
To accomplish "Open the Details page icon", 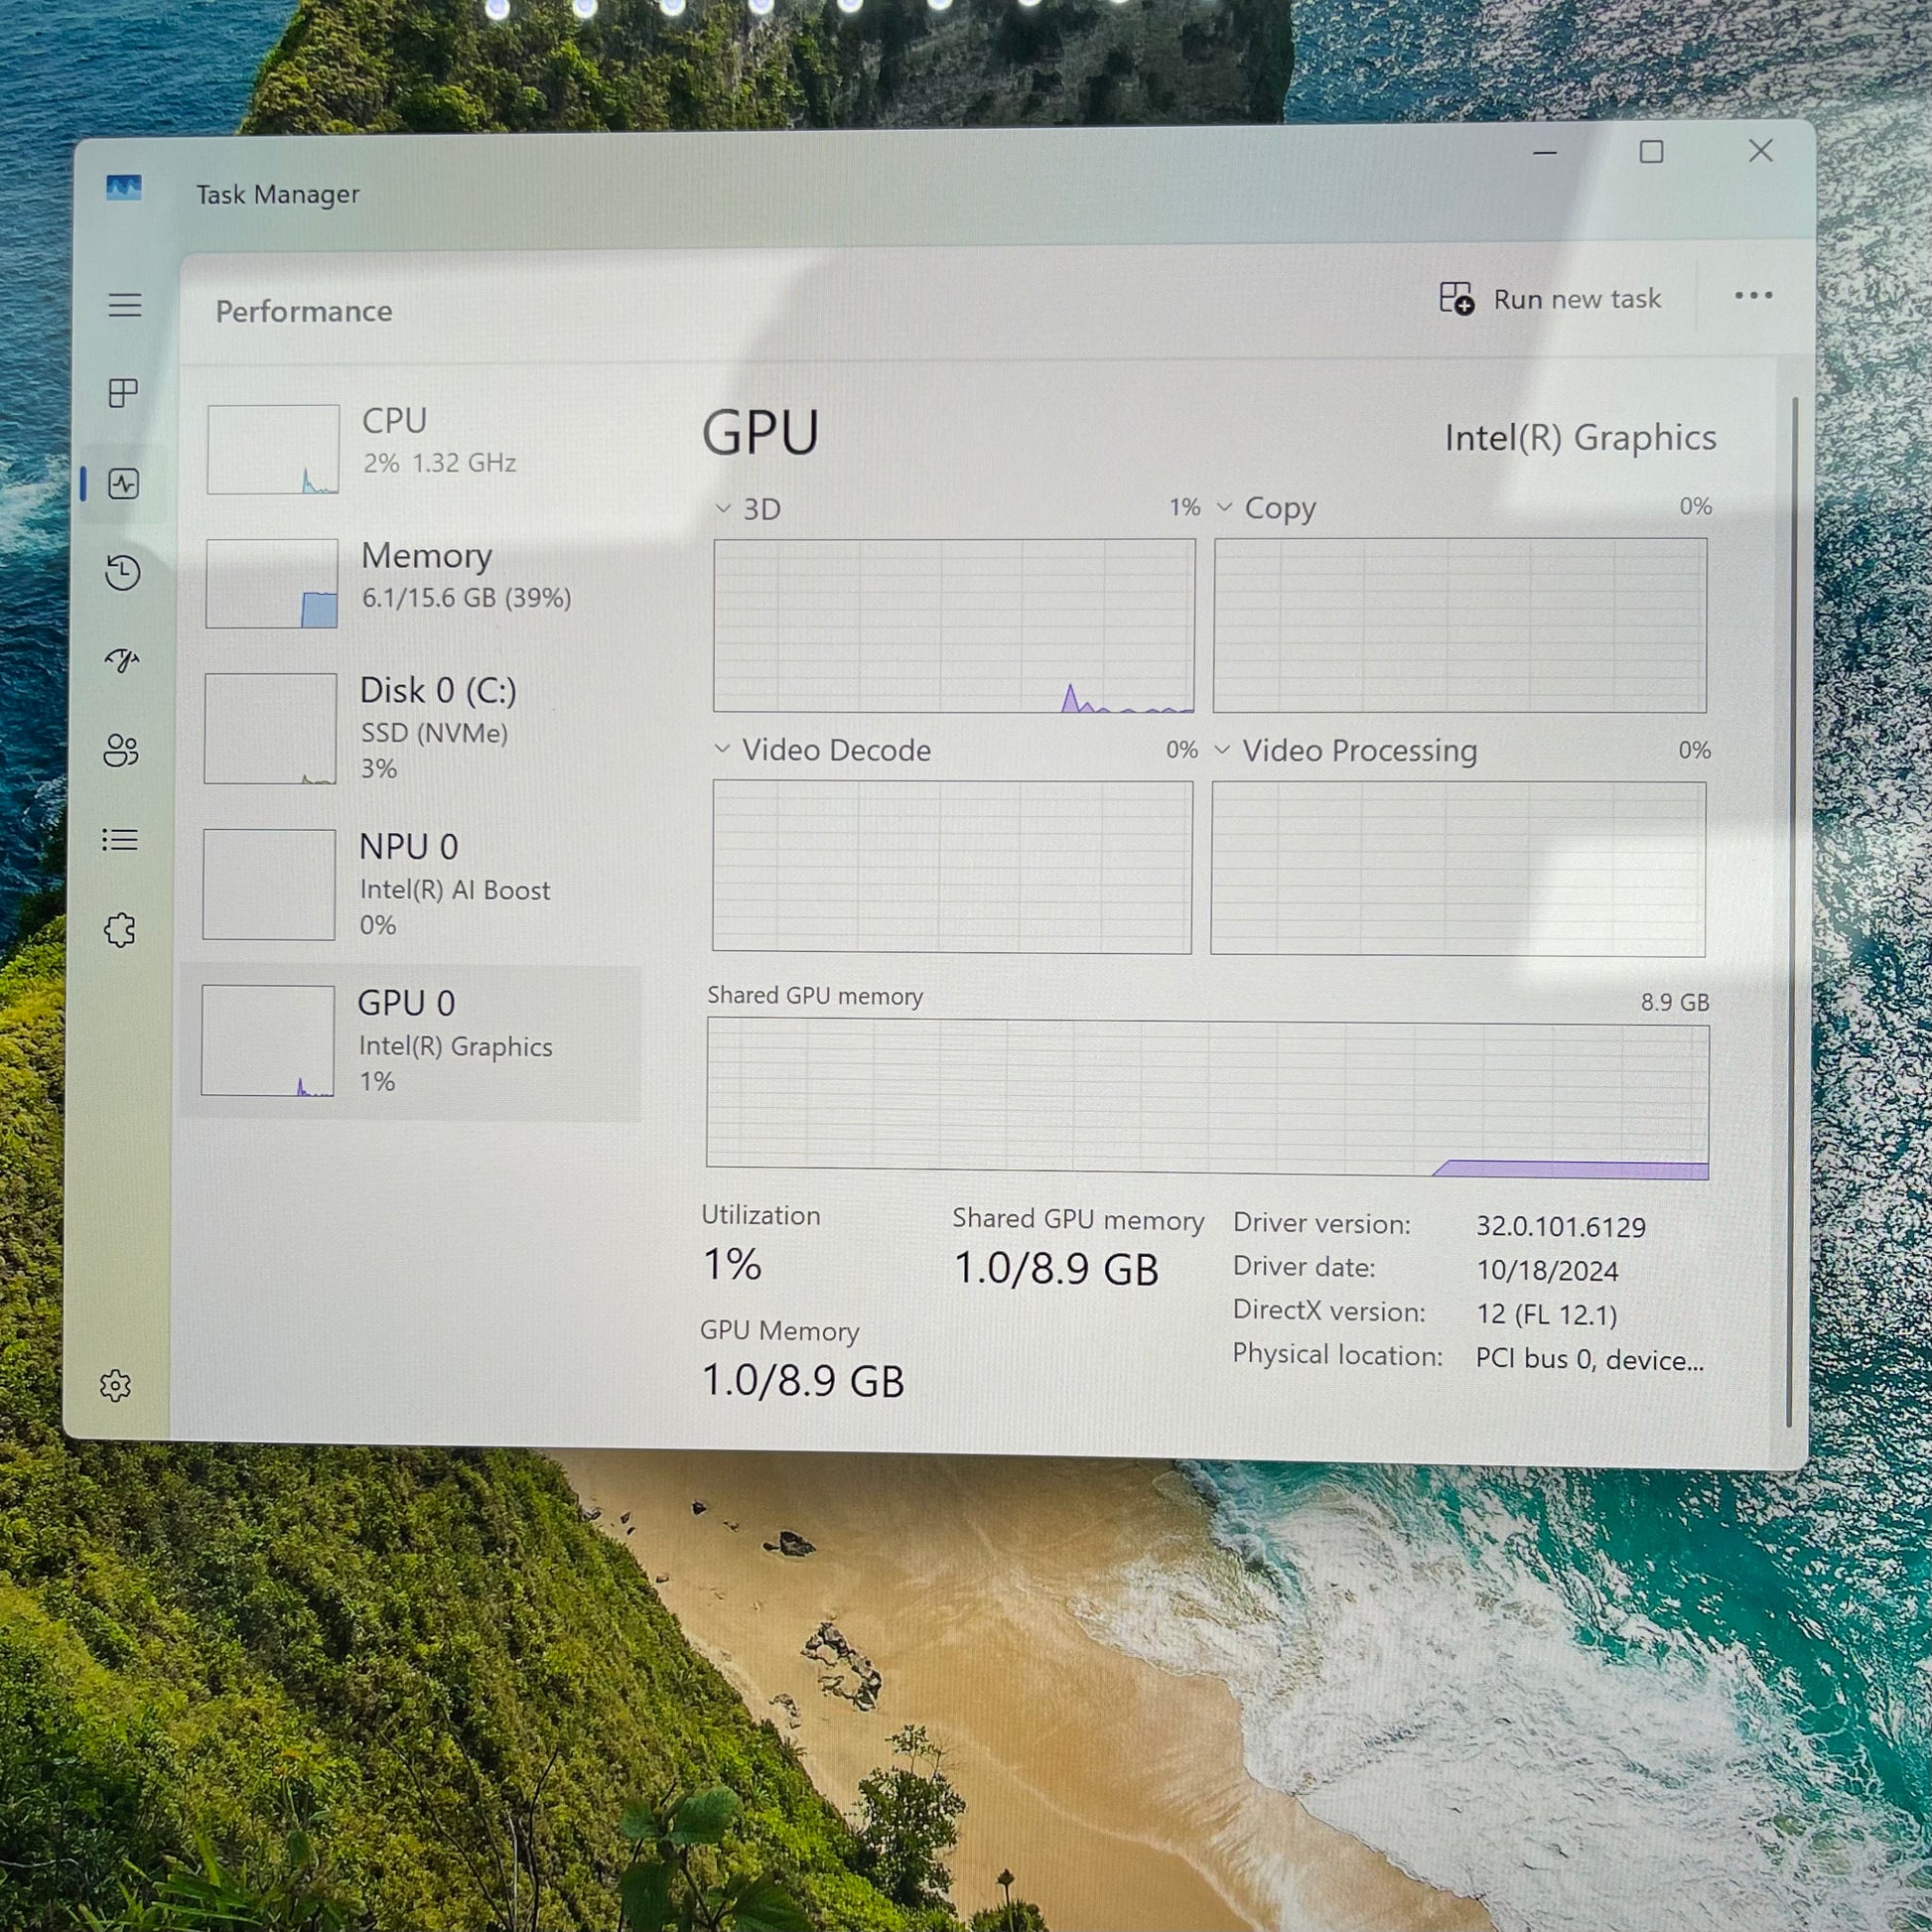I will click(x=120, y=840).
